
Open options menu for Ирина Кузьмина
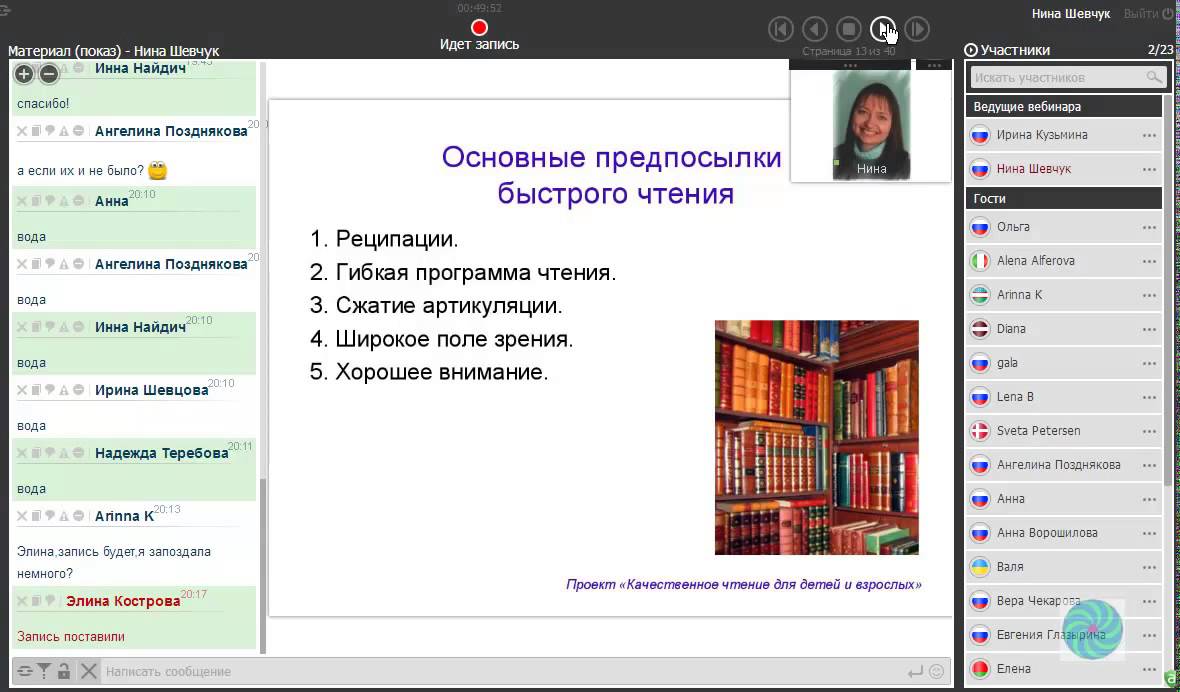coord(1149,135)
